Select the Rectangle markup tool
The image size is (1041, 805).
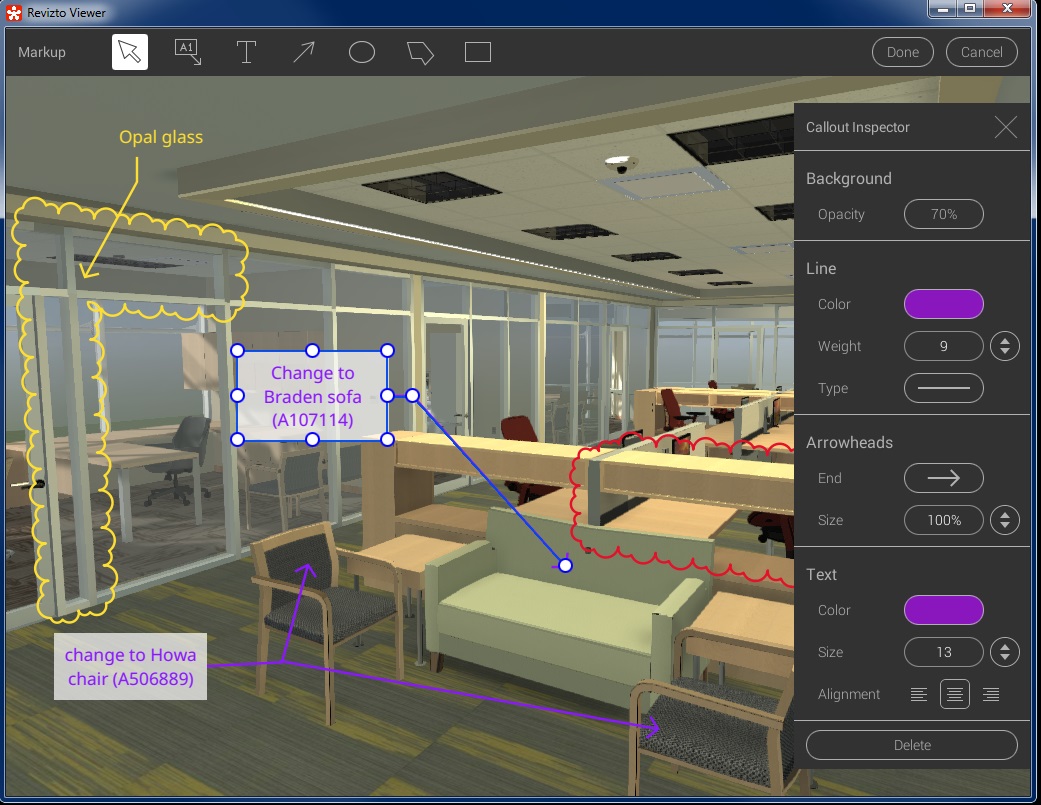click(x=478, y=52)
